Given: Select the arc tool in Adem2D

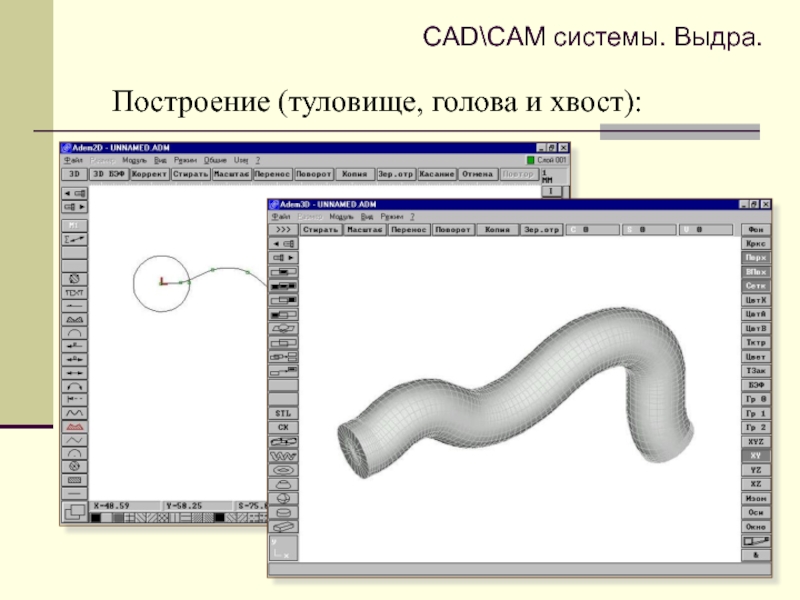Looking at the screenshot, I should pyautogui.click(x=74, y=332).
